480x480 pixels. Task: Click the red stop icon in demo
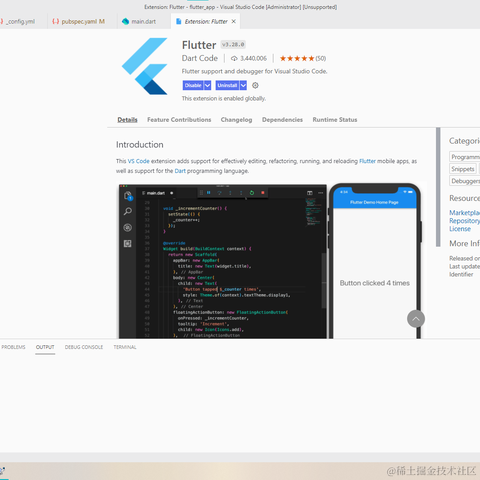click(263, 193)
